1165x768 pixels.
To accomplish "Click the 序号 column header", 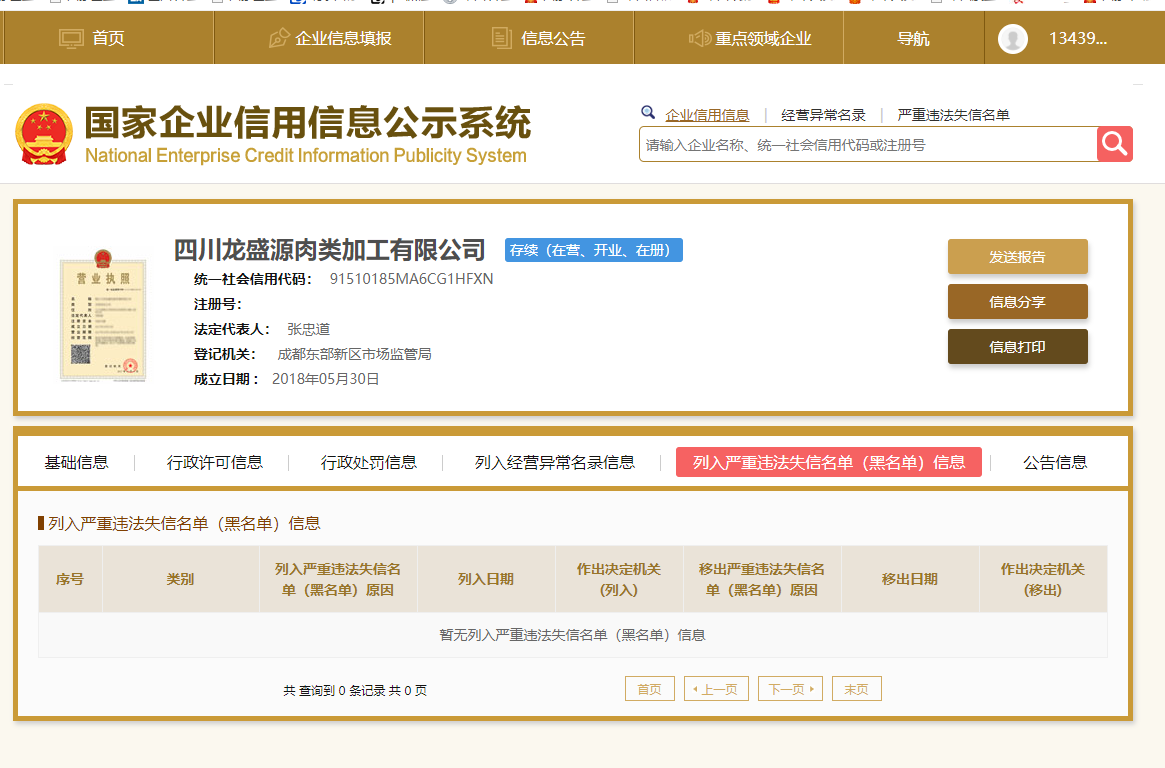I will pos(70,579).
